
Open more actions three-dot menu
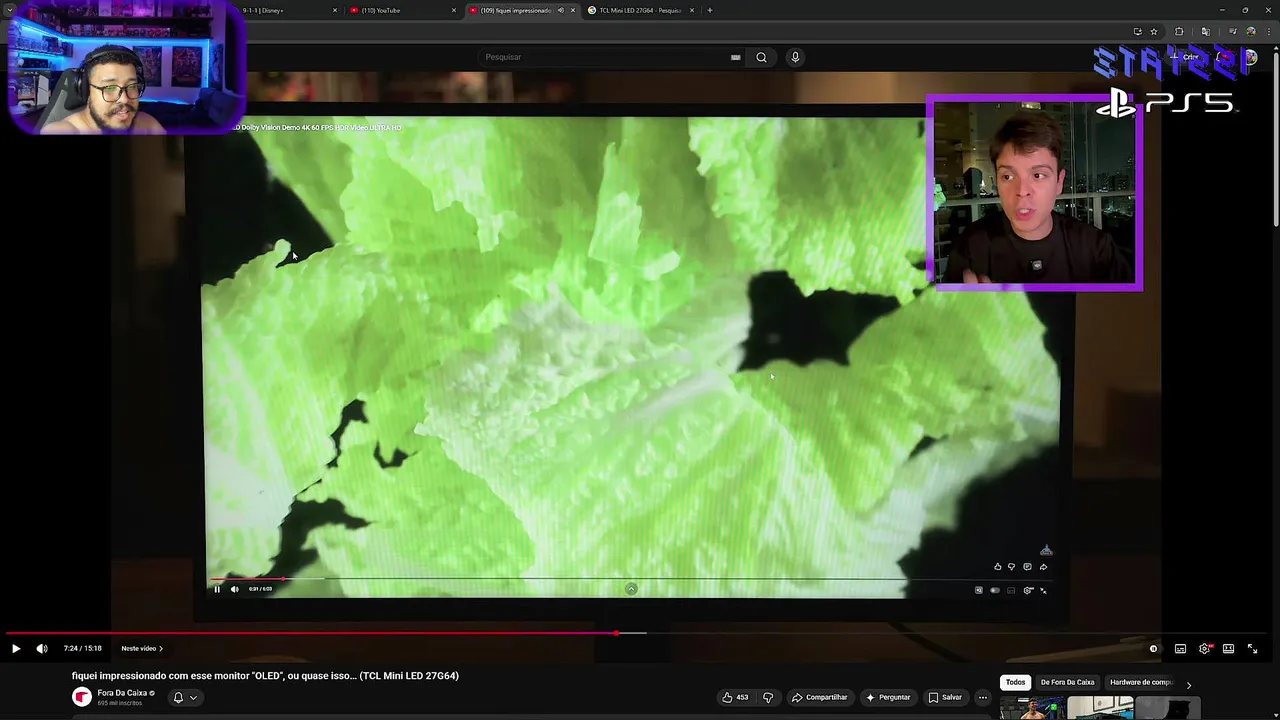pyautogui.click(x=983, y=697)
